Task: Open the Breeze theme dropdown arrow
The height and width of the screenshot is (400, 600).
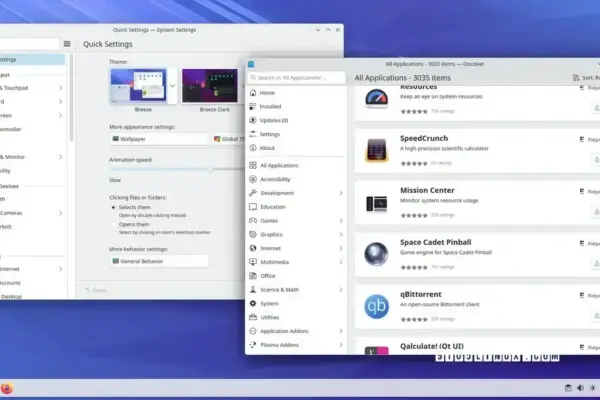Action: 173,86
